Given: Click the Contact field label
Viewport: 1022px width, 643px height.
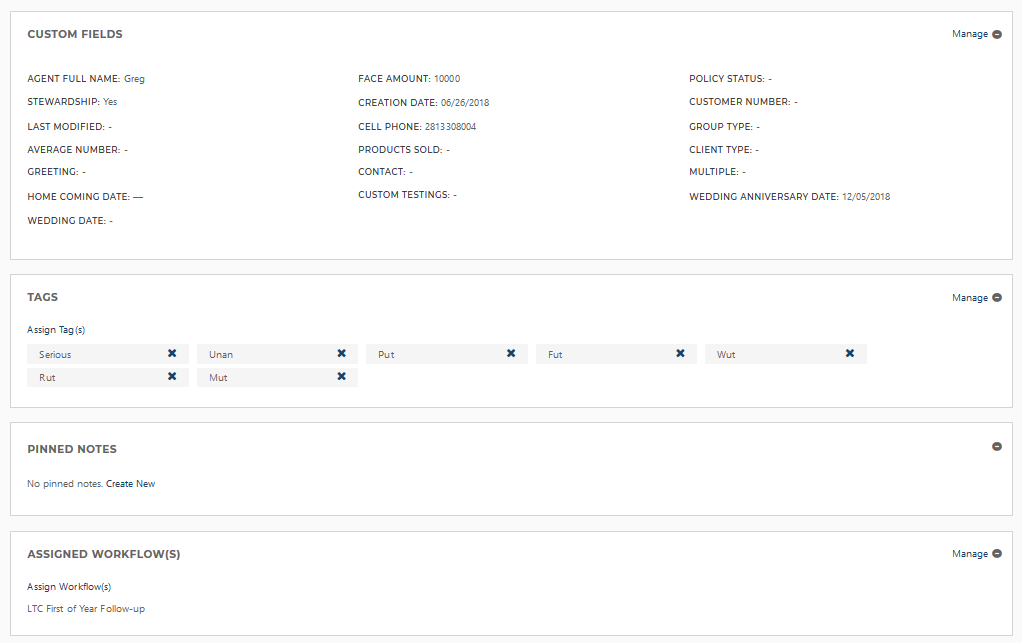Looking at the screenshot, I should pyautogui.click(x=382, y=171).
